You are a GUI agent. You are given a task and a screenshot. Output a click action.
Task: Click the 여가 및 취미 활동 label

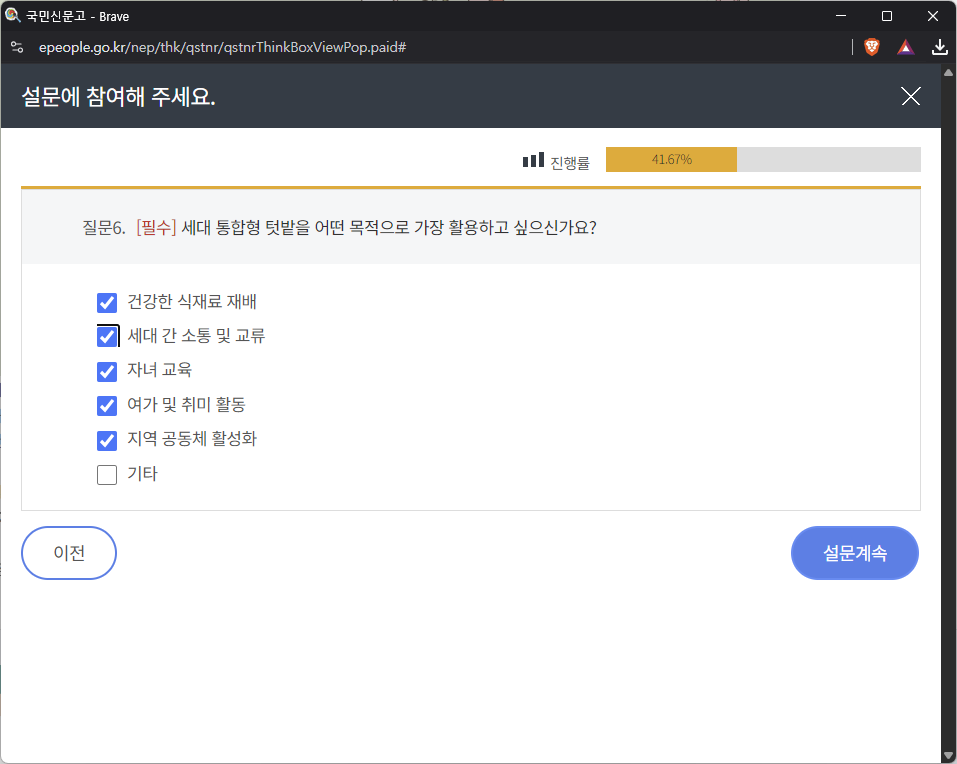point(186,405)
